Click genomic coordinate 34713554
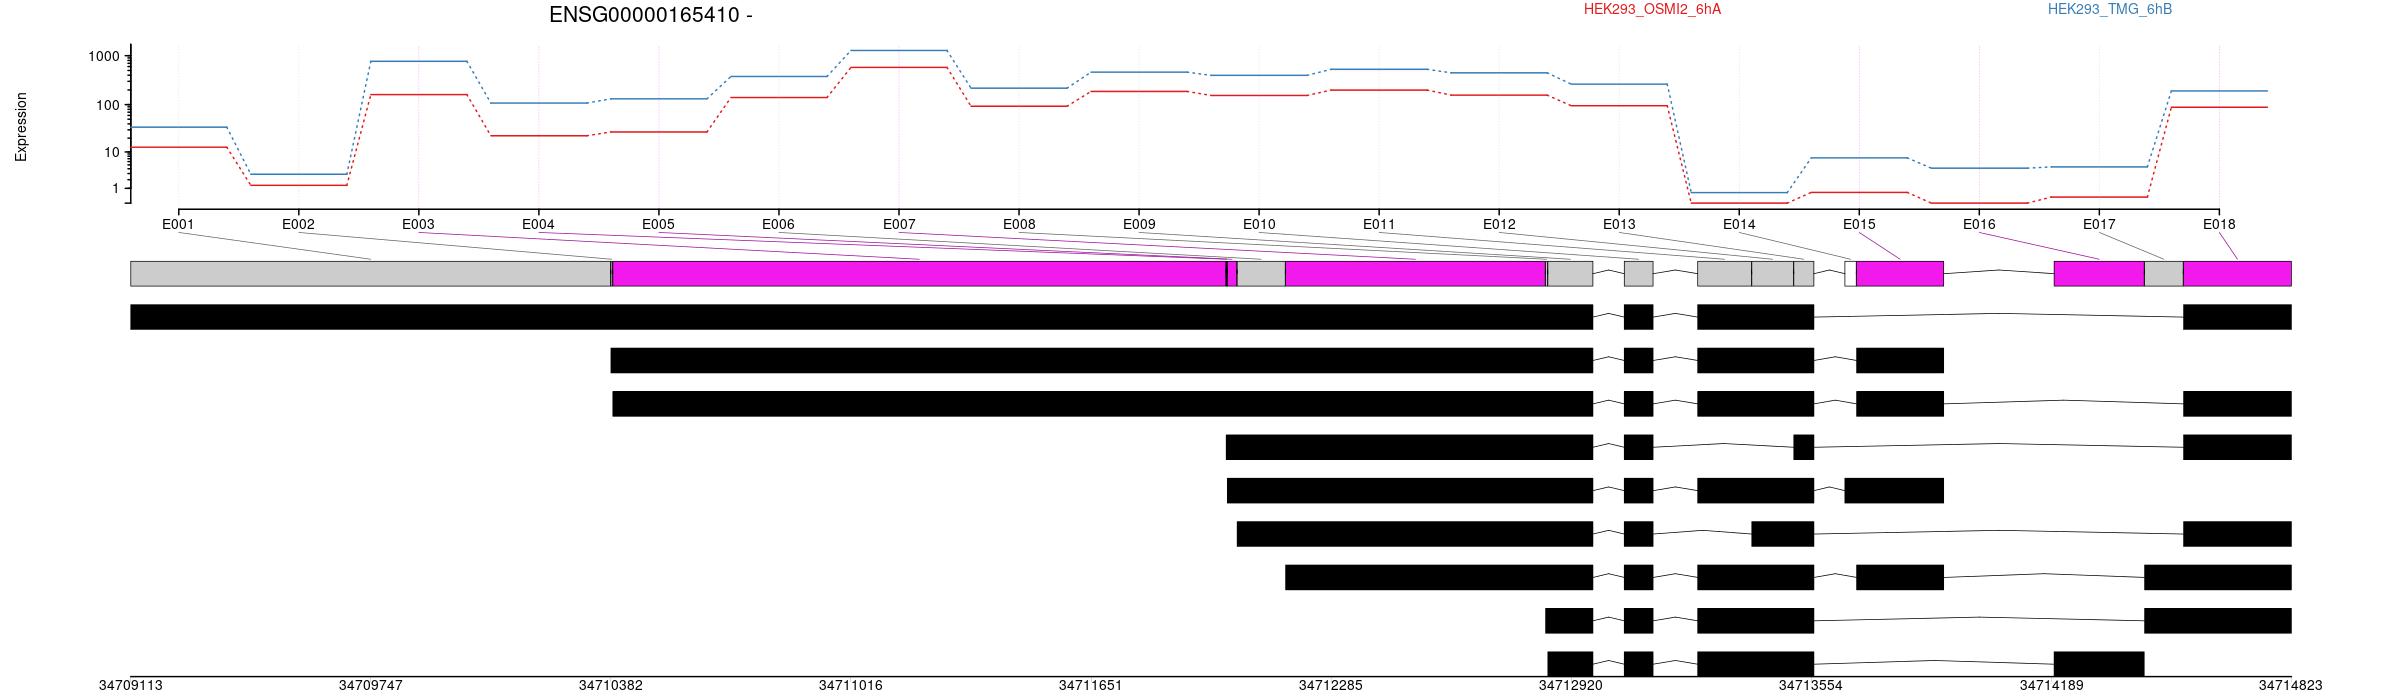 point(1811,686)
